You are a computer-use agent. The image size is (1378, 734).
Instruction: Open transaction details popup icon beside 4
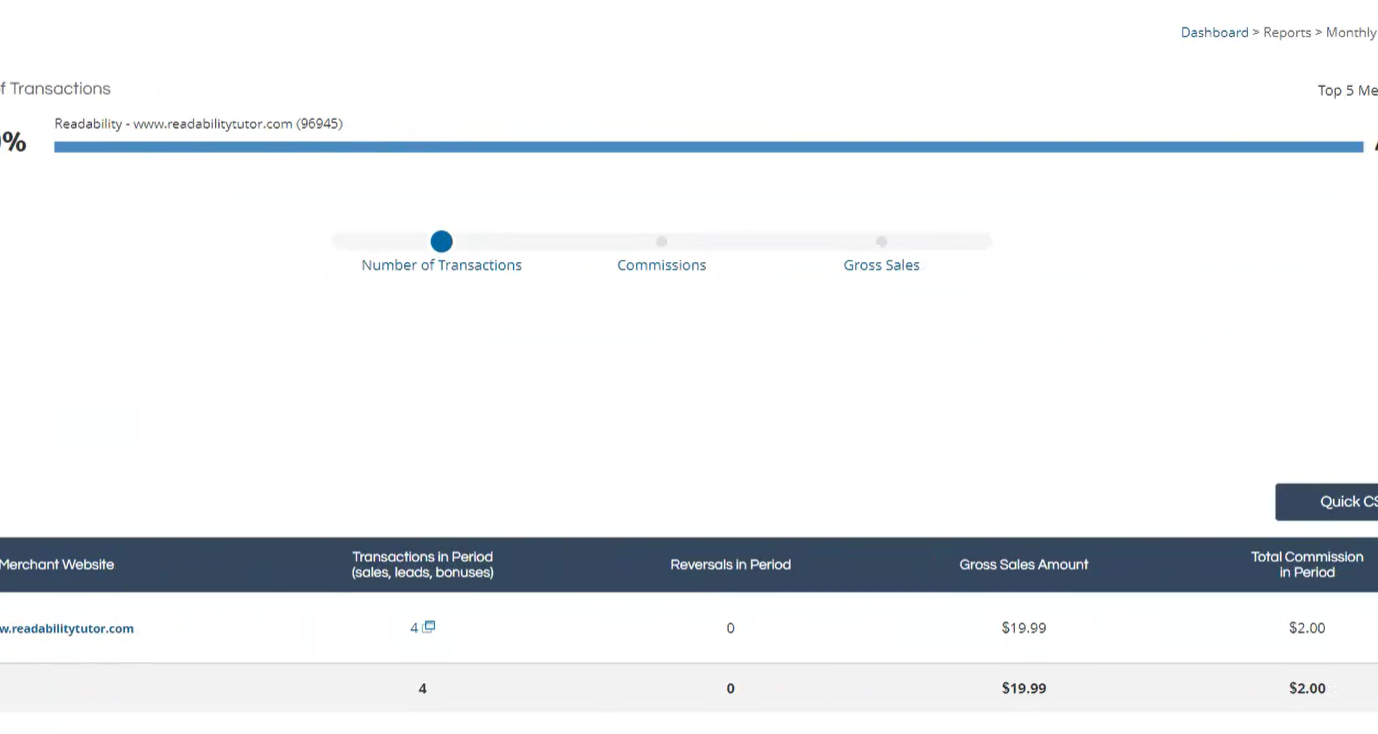pos(429,627)
